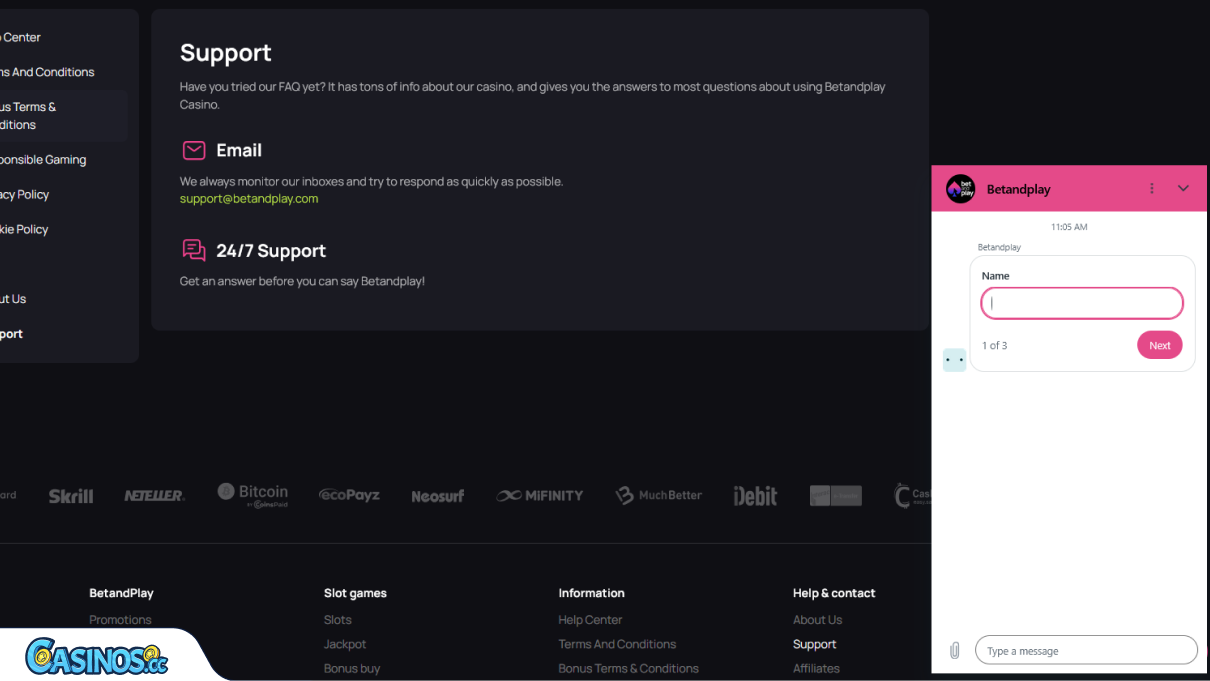
Task: Open Slots footer link
Action: pyautogui.click(x=338, y=620)
